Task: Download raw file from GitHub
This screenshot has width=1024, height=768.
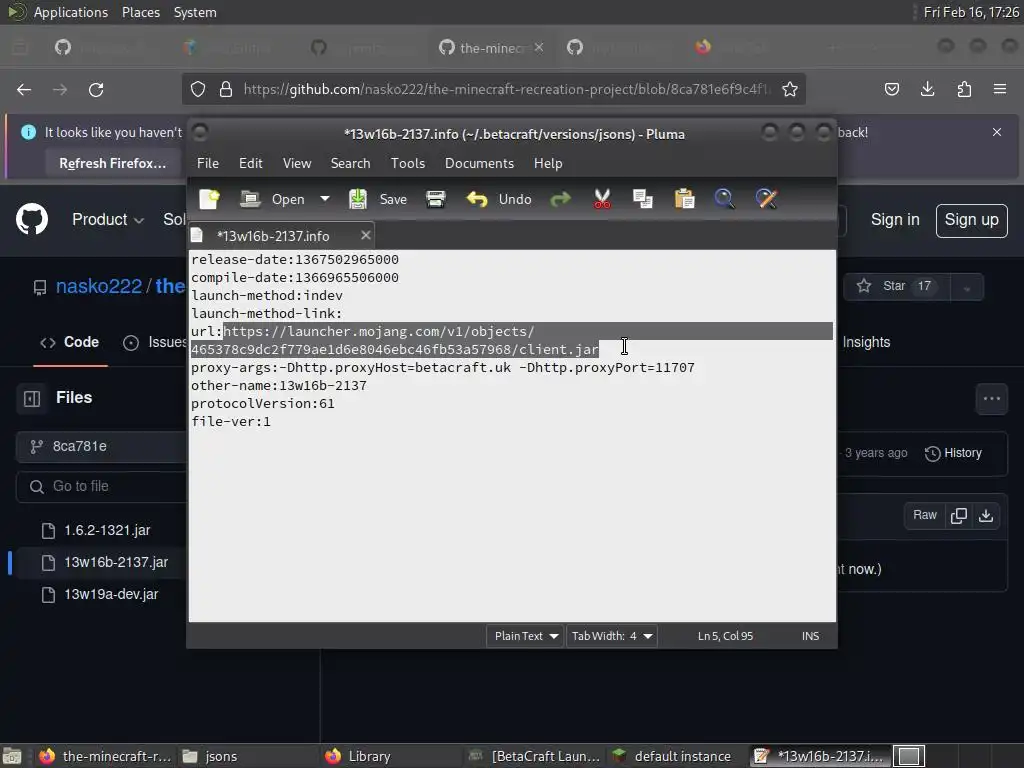Action: pyautogui.click(x=985, y=515)
